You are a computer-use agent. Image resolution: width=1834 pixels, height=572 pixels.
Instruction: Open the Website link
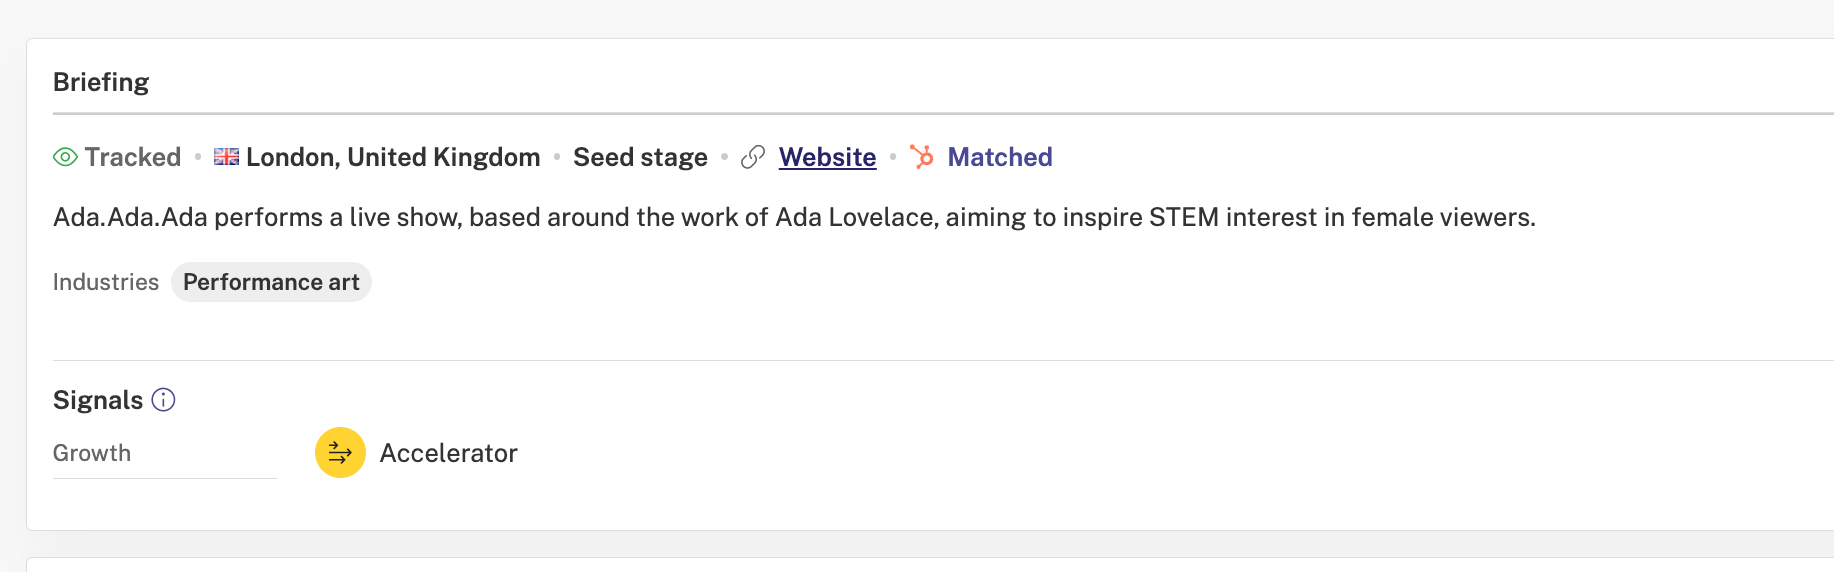tap(827, 157)
